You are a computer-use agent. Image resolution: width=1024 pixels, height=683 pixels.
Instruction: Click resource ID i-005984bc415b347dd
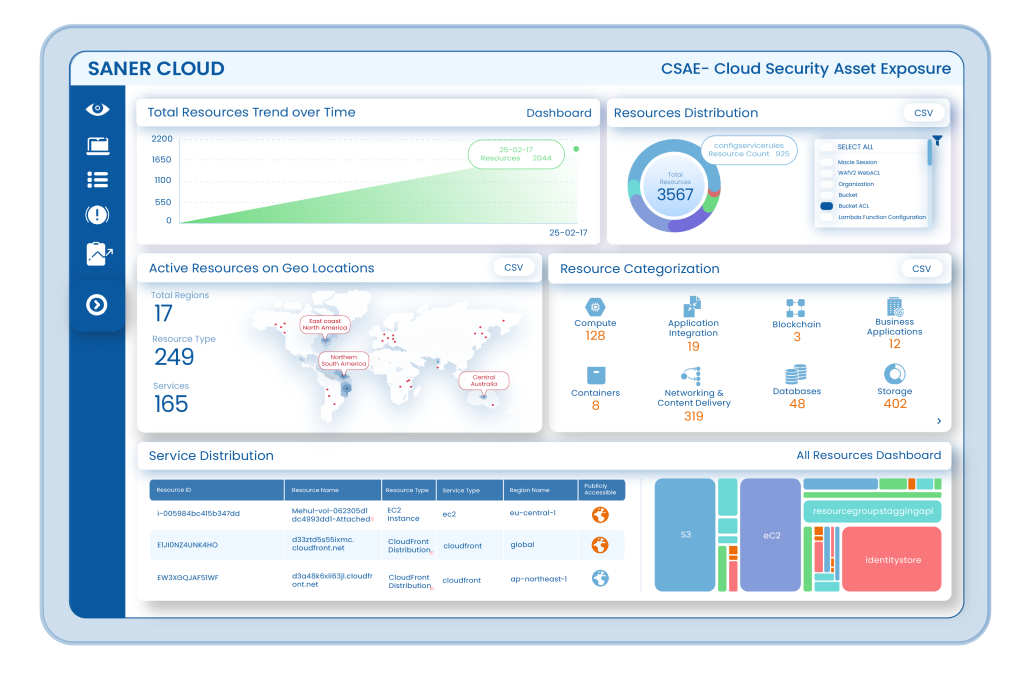tap(199, 514)
